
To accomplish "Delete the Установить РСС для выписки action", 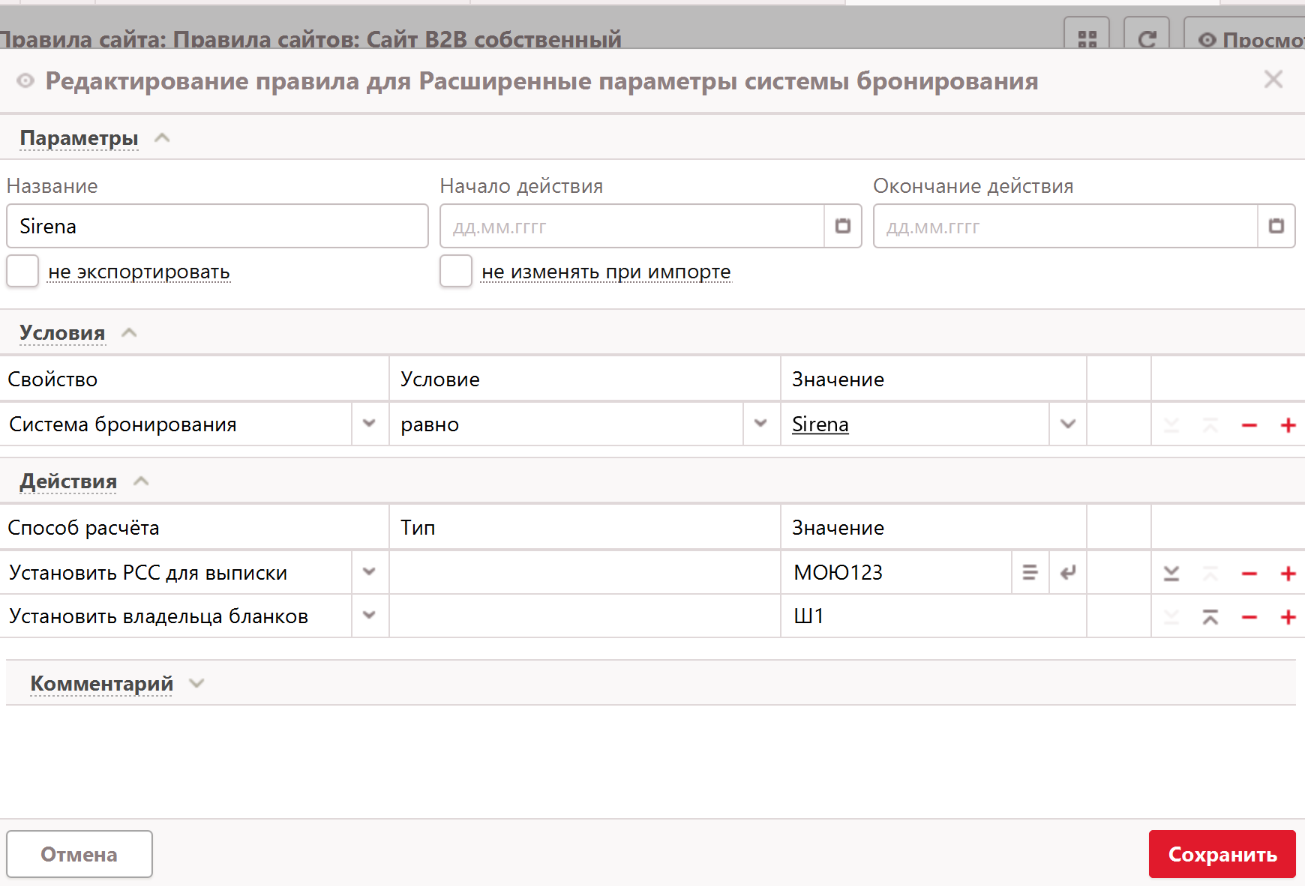I will [1249, 574].
